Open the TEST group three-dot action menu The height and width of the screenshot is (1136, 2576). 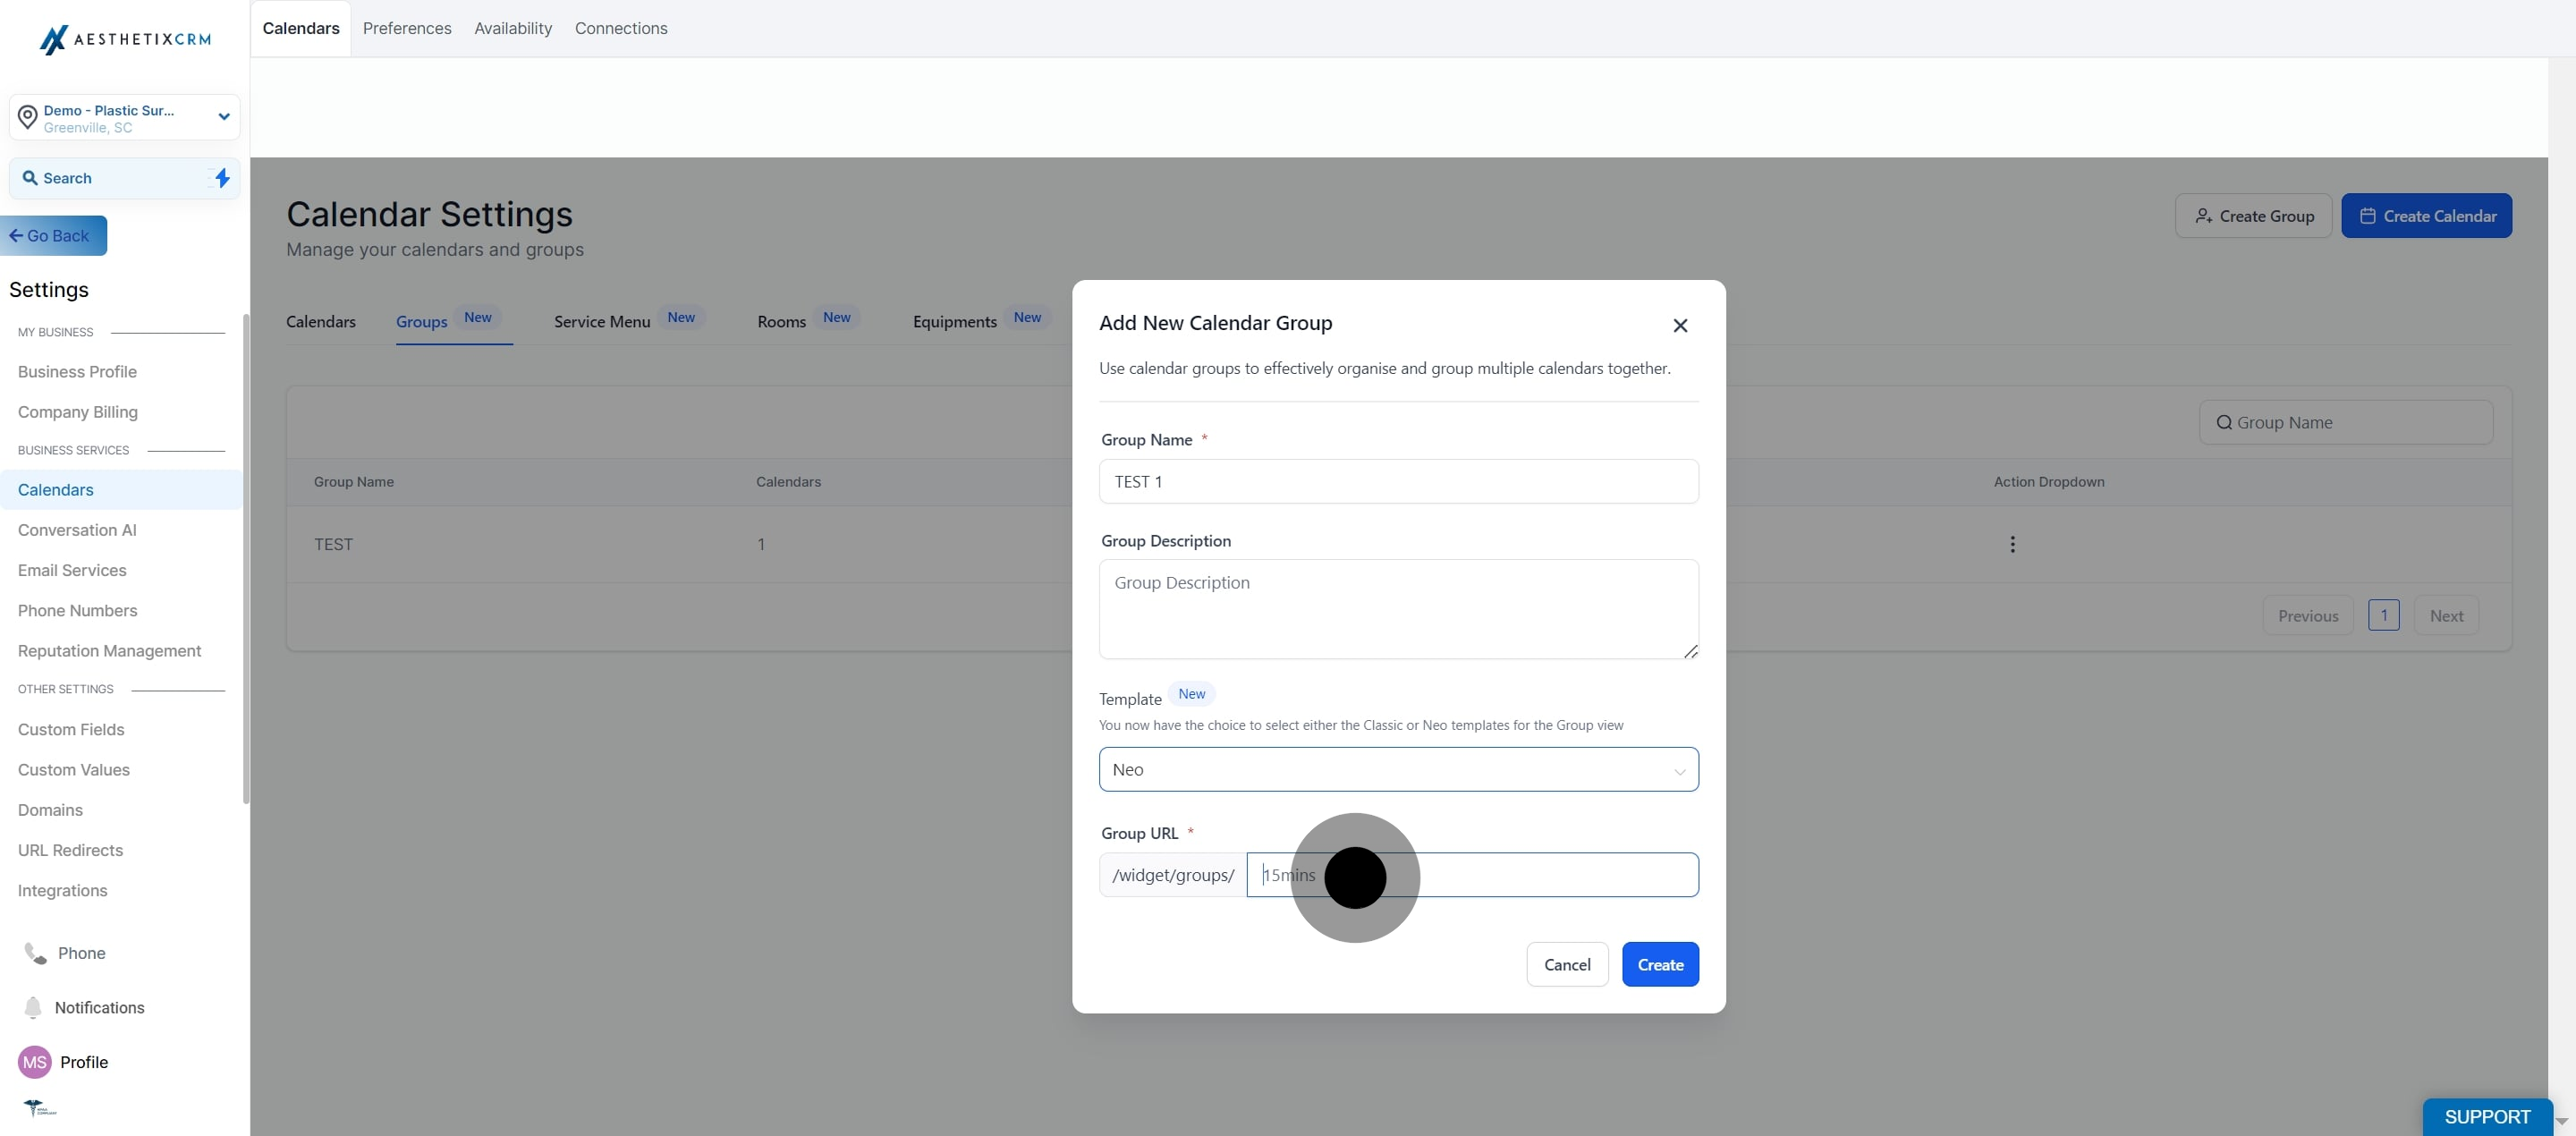click(x=2012, y=544)
